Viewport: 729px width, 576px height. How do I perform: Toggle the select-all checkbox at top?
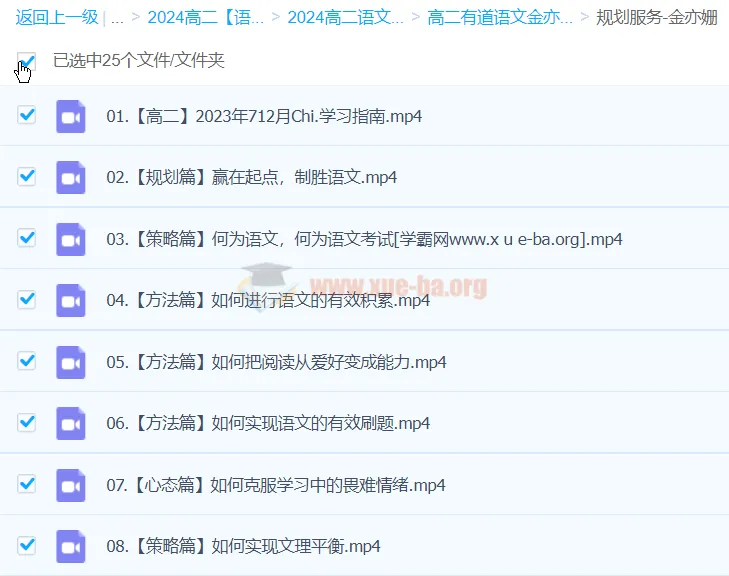(27, 61)
